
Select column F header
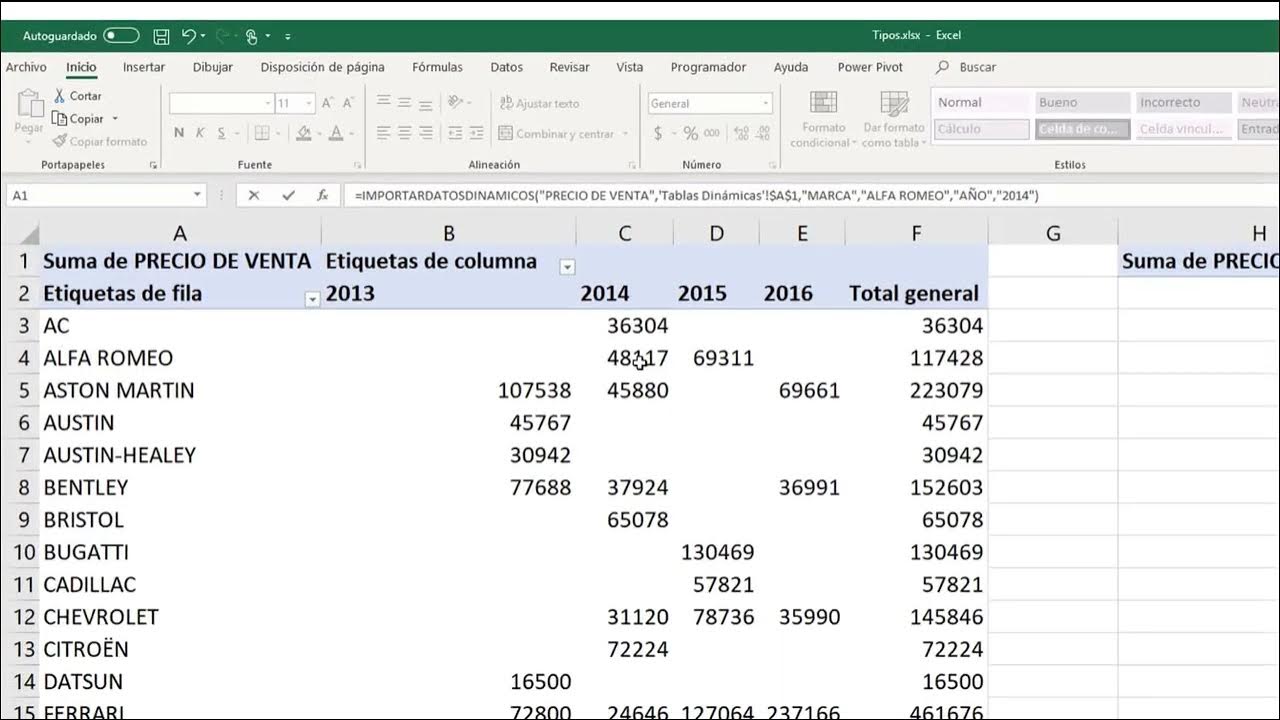tap(917, 233)
